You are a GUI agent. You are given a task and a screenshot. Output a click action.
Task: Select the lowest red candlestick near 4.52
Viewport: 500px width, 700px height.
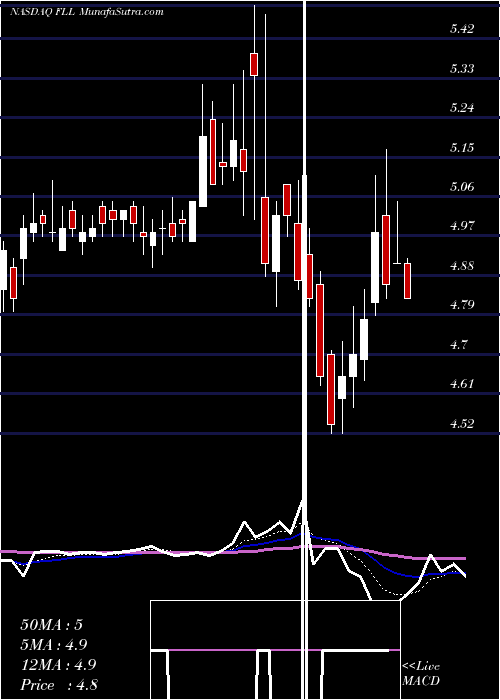(331, 389)
